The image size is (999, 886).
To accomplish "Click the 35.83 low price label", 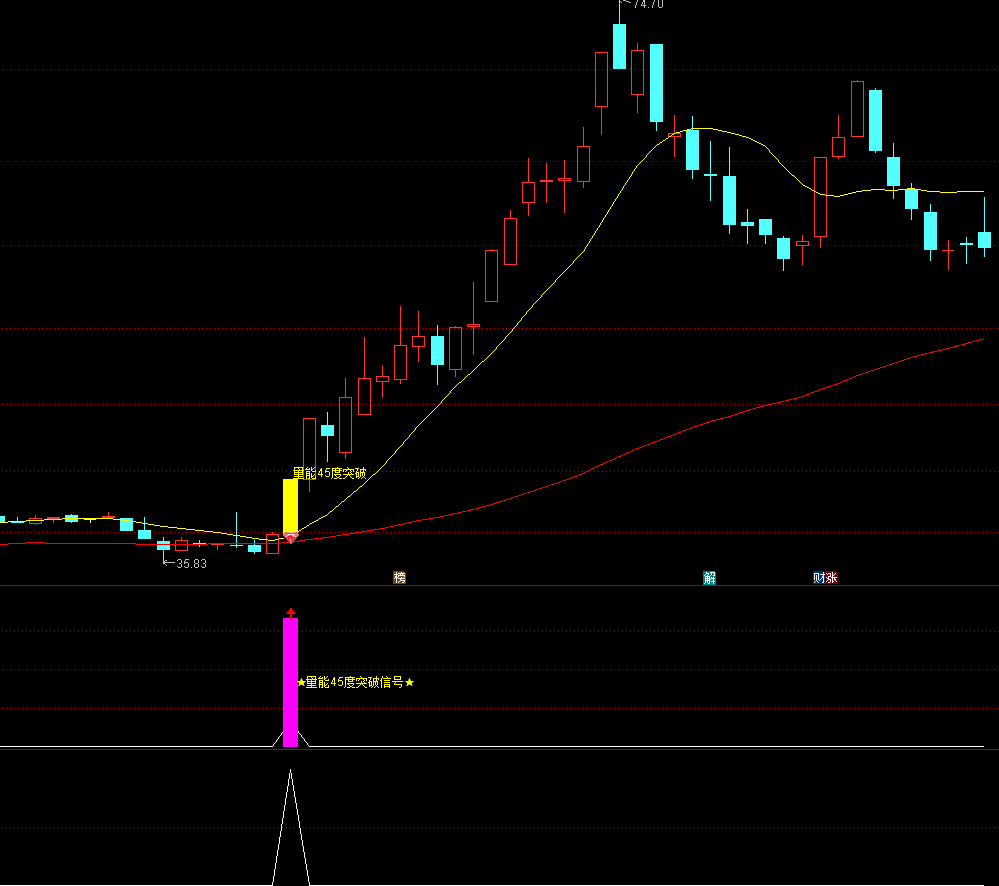I will click(x=190, y=564).
